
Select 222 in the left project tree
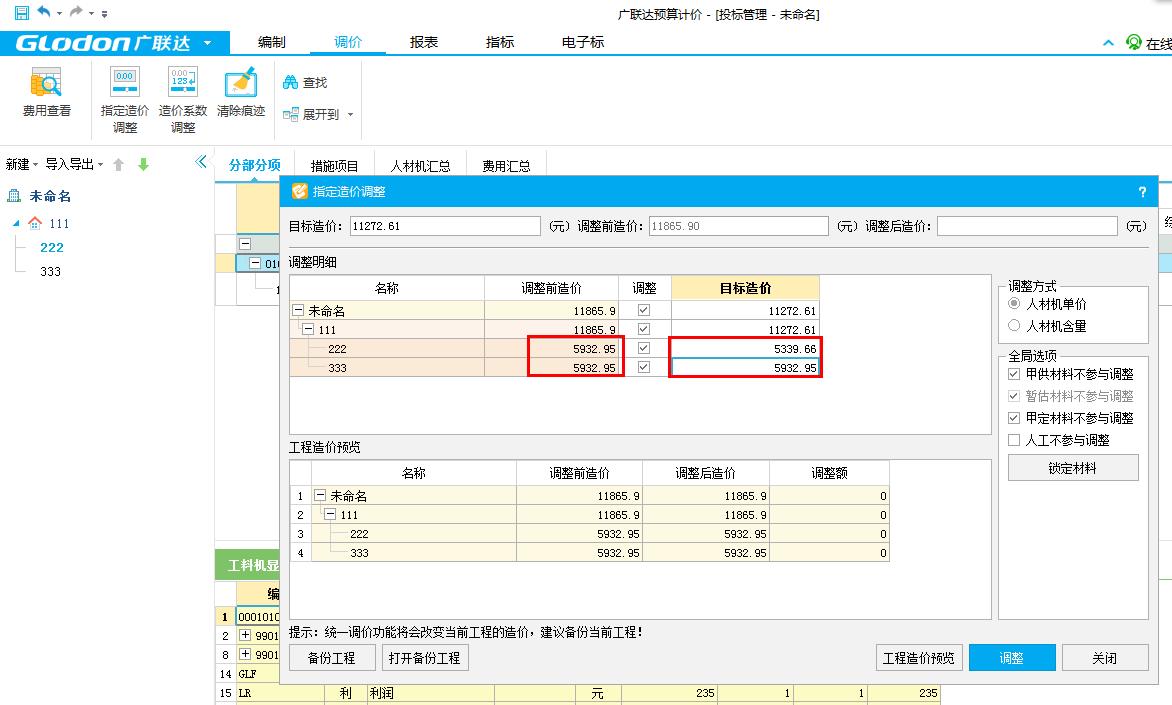(52, 247)
